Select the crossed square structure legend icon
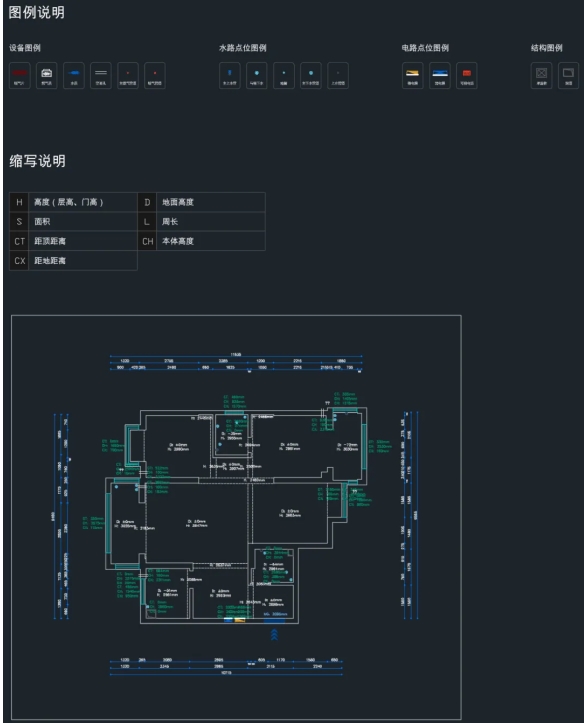Viewport: 584px width, 723px height. point(542,76)
